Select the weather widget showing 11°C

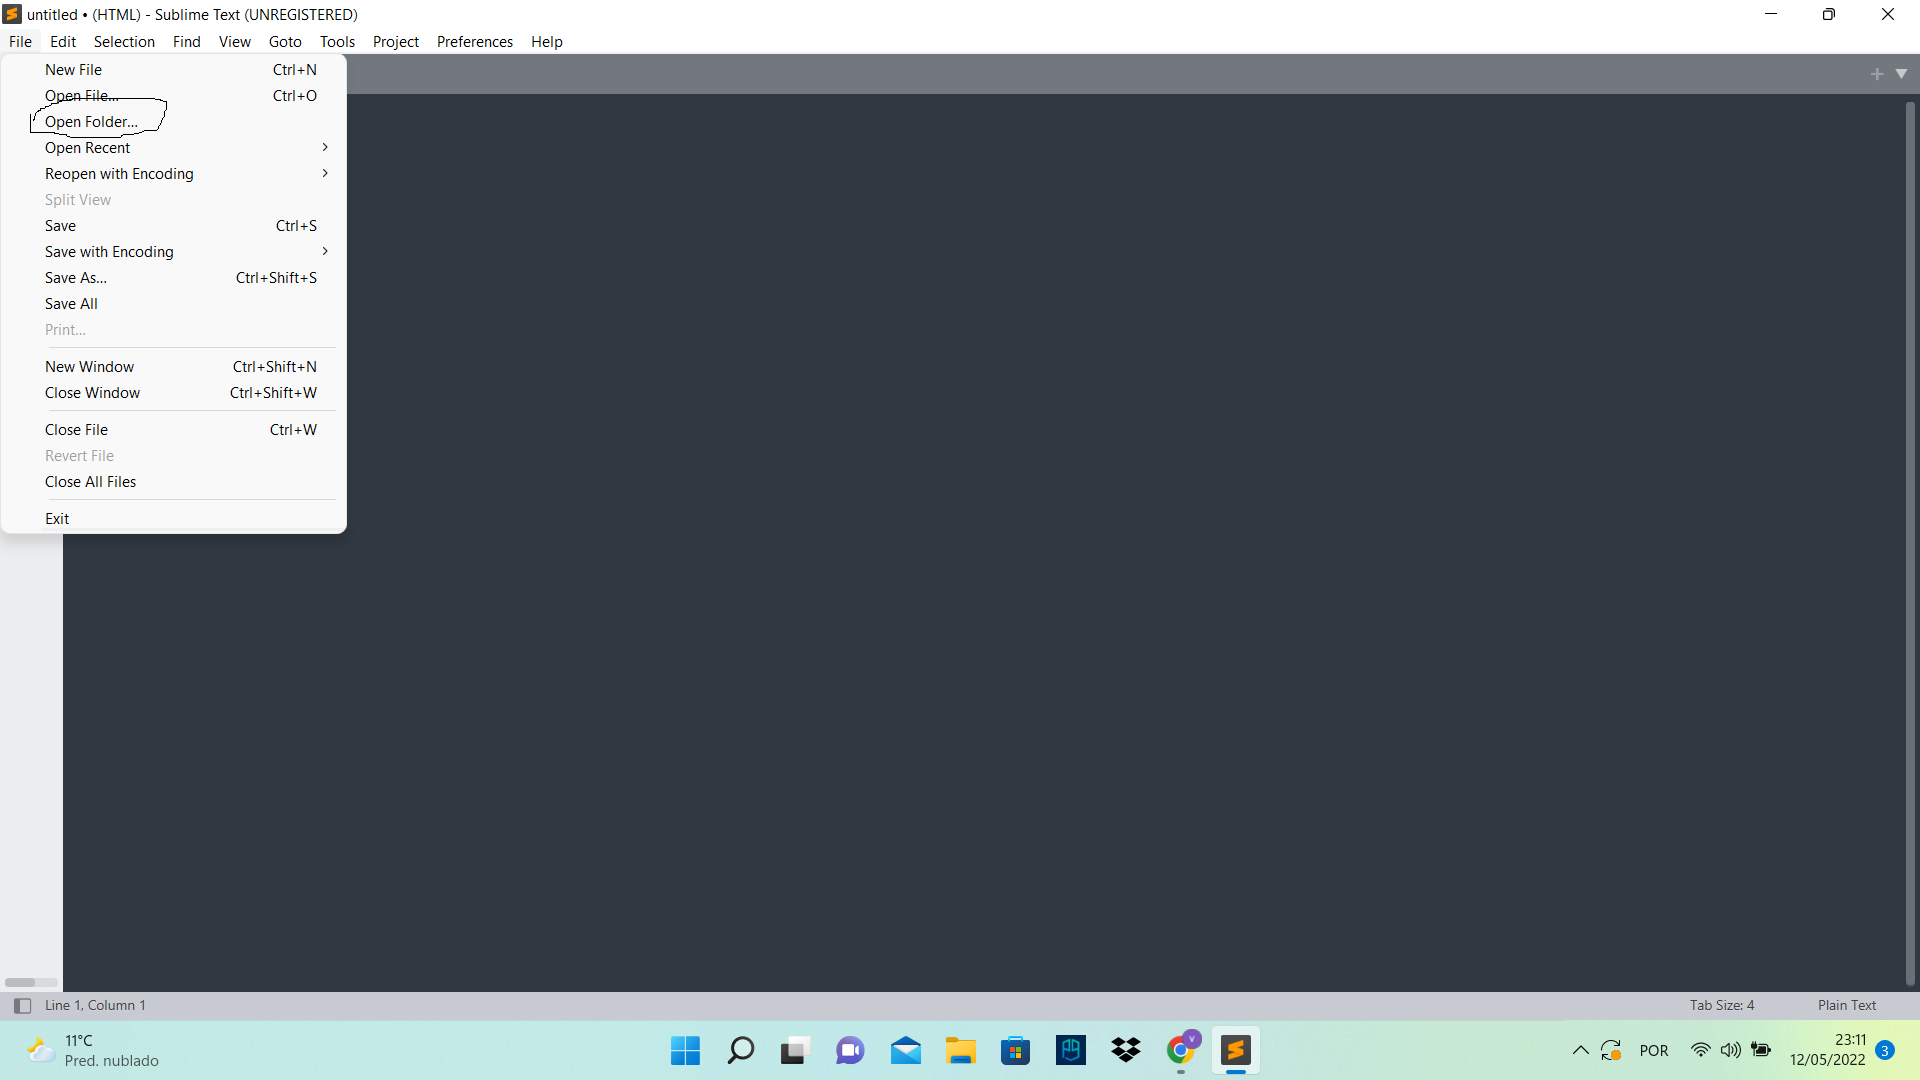[92, 1050]
